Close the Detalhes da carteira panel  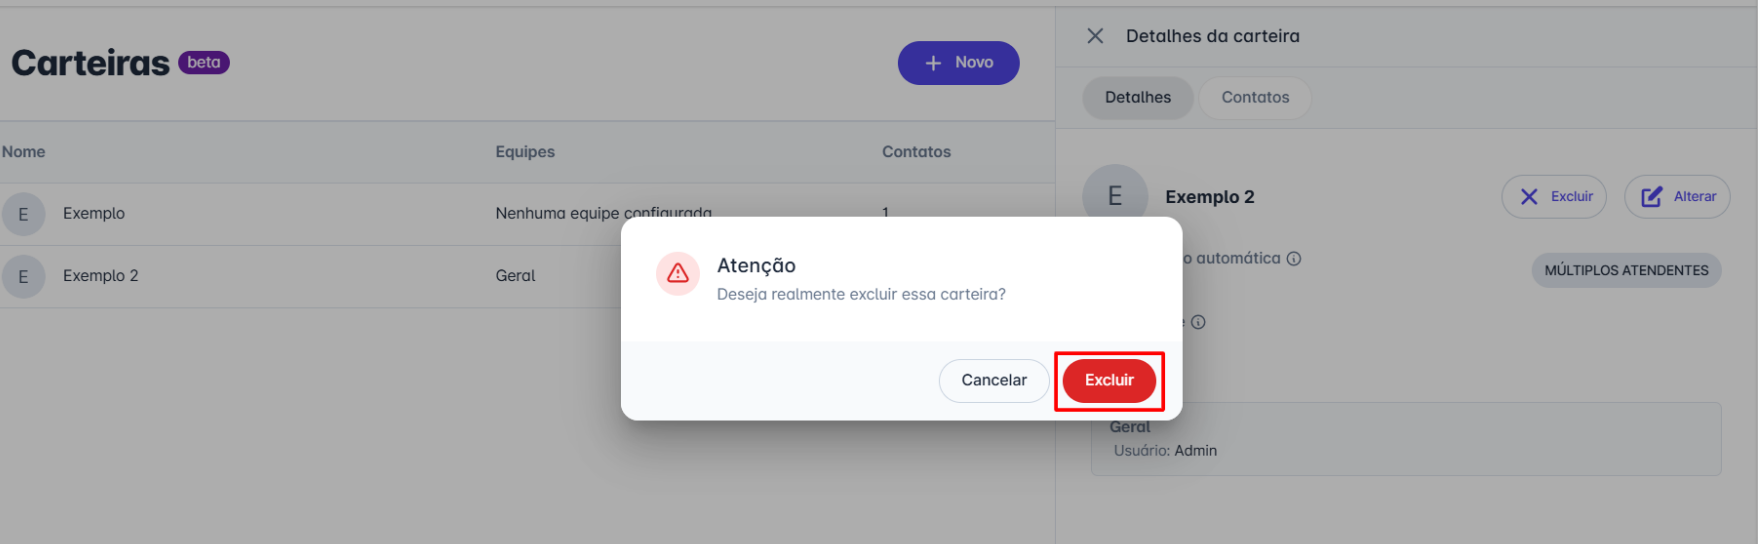coord(1095,36)
